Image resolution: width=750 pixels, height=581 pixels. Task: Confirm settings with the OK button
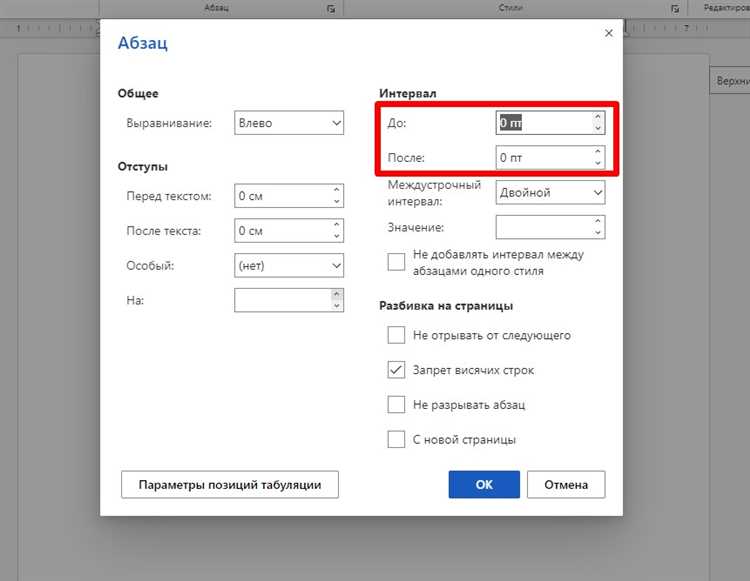pyautogui.click(x=484, y=484)
